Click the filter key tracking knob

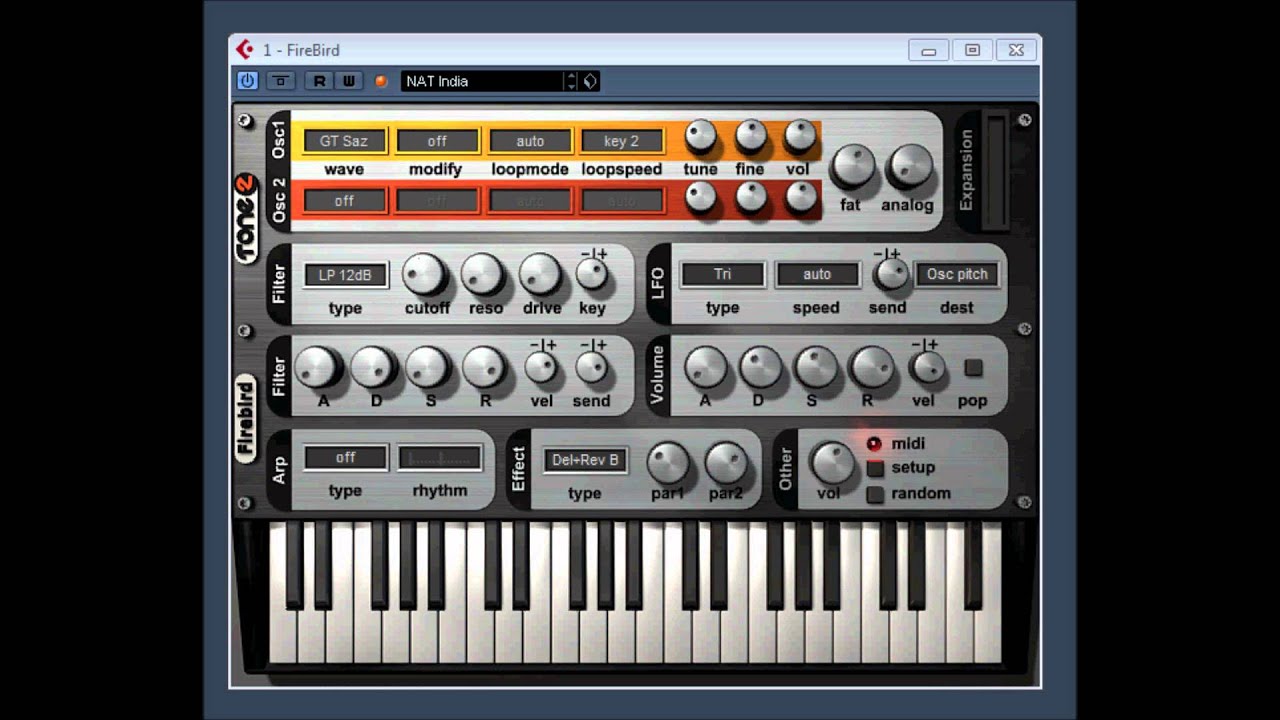point(592,274)
